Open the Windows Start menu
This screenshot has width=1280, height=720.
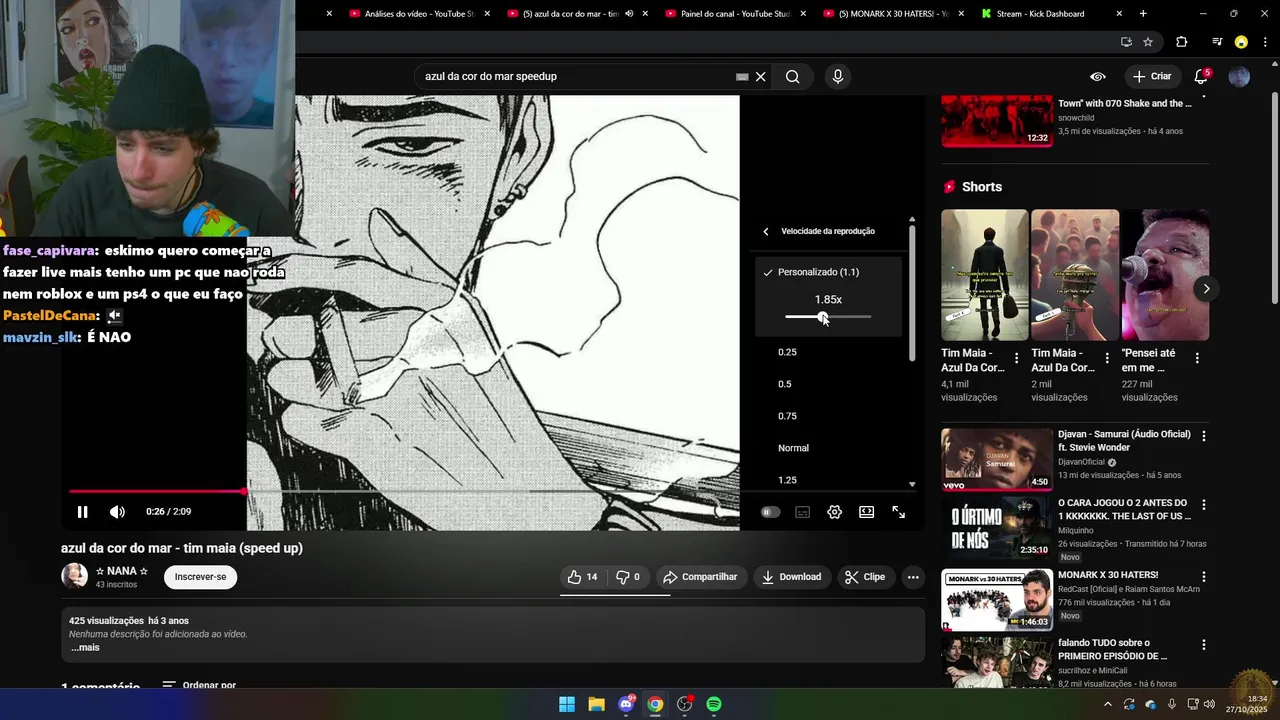tap(567, 704)
